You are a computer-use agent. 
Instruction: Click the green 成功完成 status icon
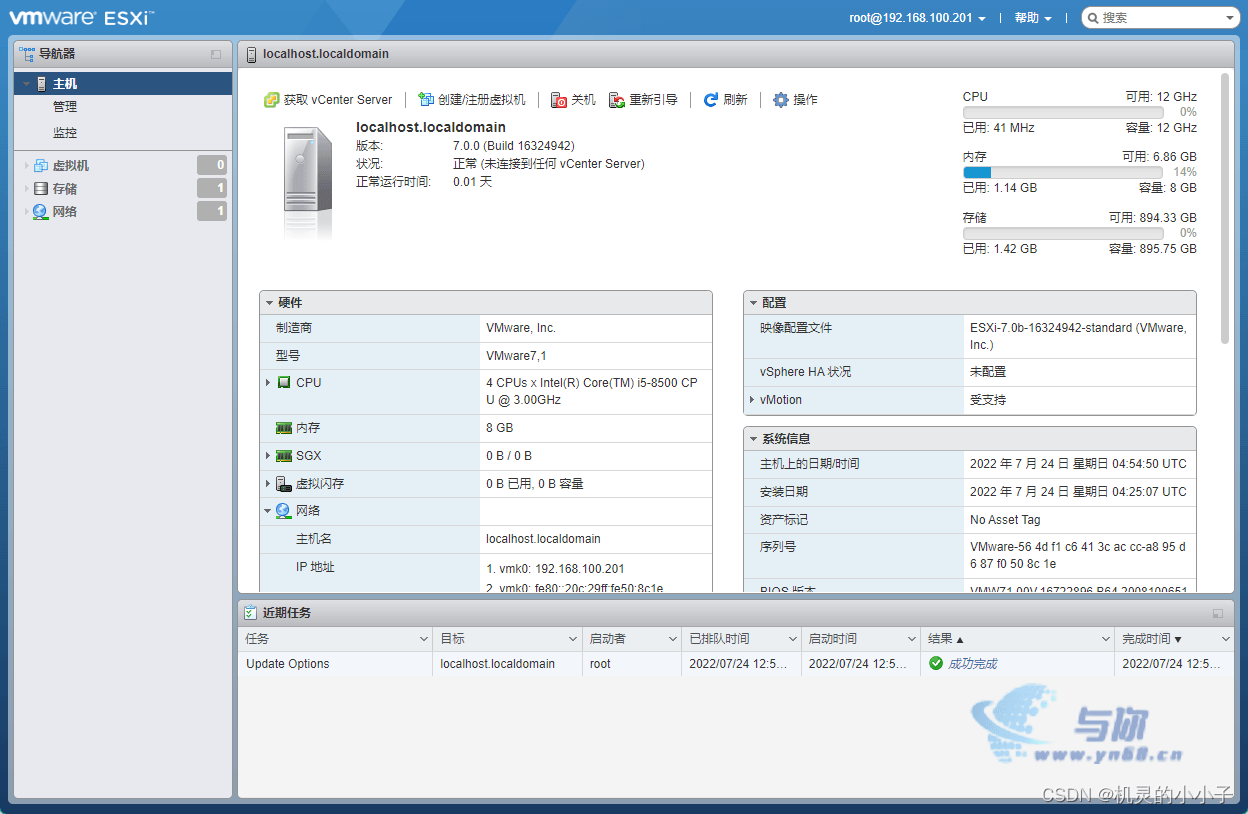click(x=936, y=664)
